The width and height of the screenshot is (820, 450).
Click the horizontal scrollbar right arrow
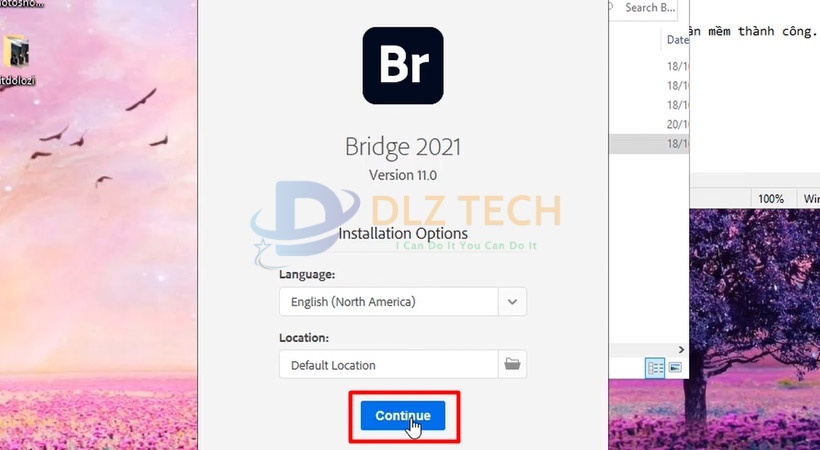[681, 350]
